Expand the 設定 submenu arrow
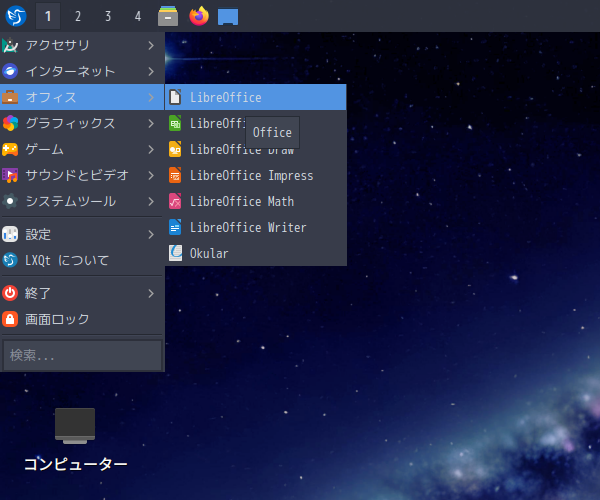Screen dimensions: 600x500 click(x=151, y=234)
